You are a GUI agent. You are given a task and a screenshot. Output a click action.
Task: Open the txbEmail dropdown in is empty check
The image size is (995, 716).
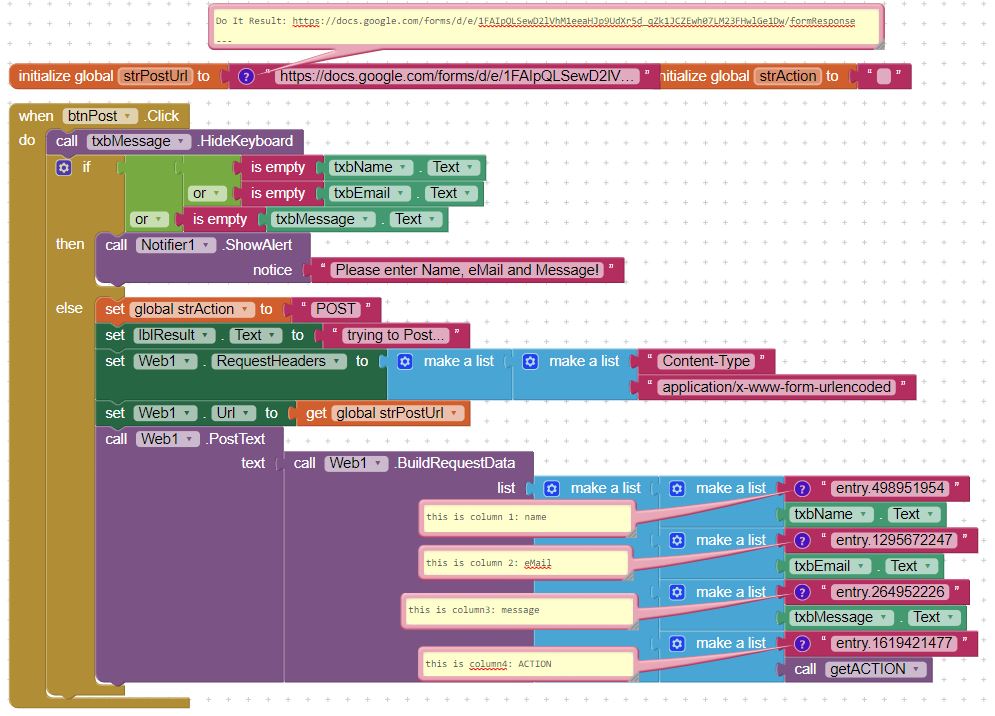click(369, 193)
